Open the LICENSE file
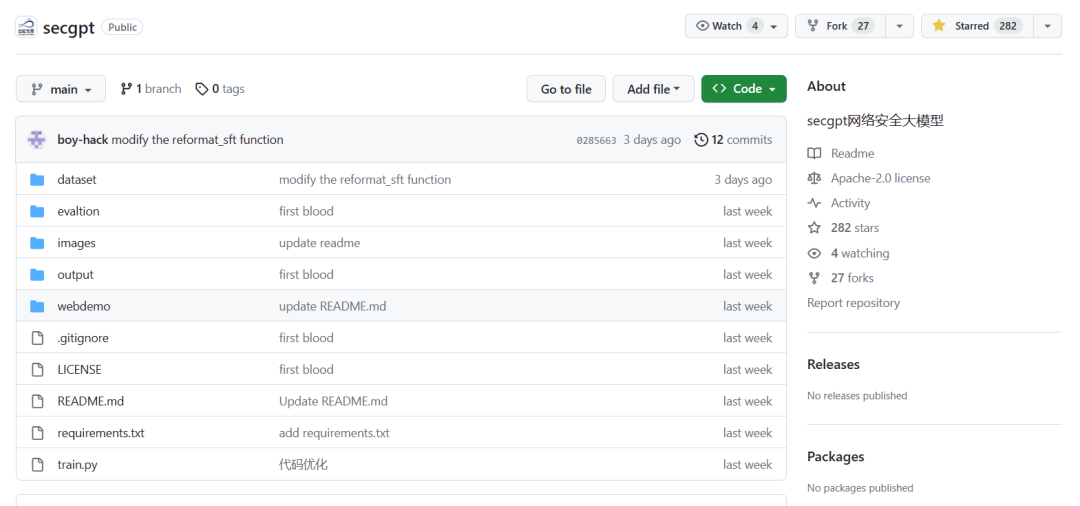The width and height of the screenshot is (1080, 506). 79,370
